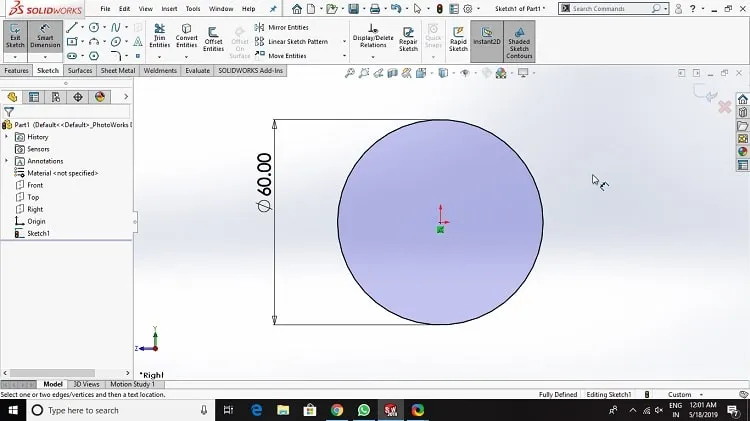Image resolution: width=750 pixels, height=421 pixels.
Task: Open the Convert Entities dropdown arrow
Action: tap(186, 57)
